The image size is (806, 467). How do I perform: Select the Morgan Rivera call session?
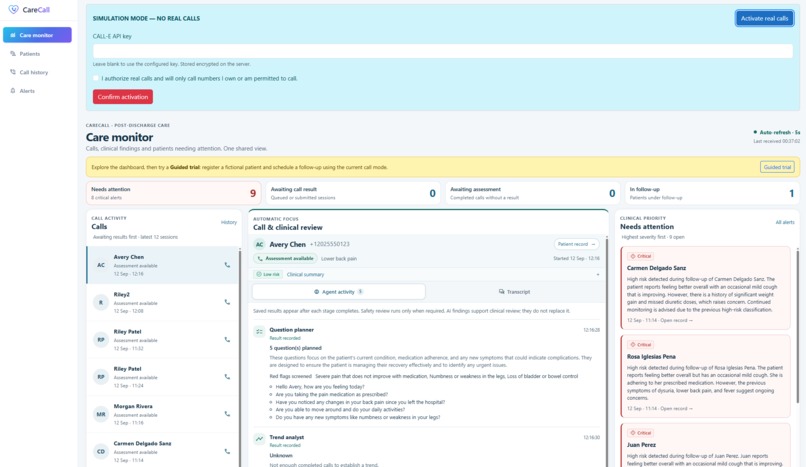click(x=162, y=414)
